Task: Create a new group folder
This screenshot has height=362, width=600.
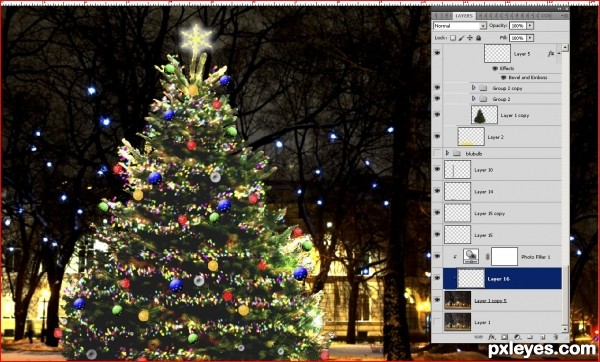Action: 530,338
